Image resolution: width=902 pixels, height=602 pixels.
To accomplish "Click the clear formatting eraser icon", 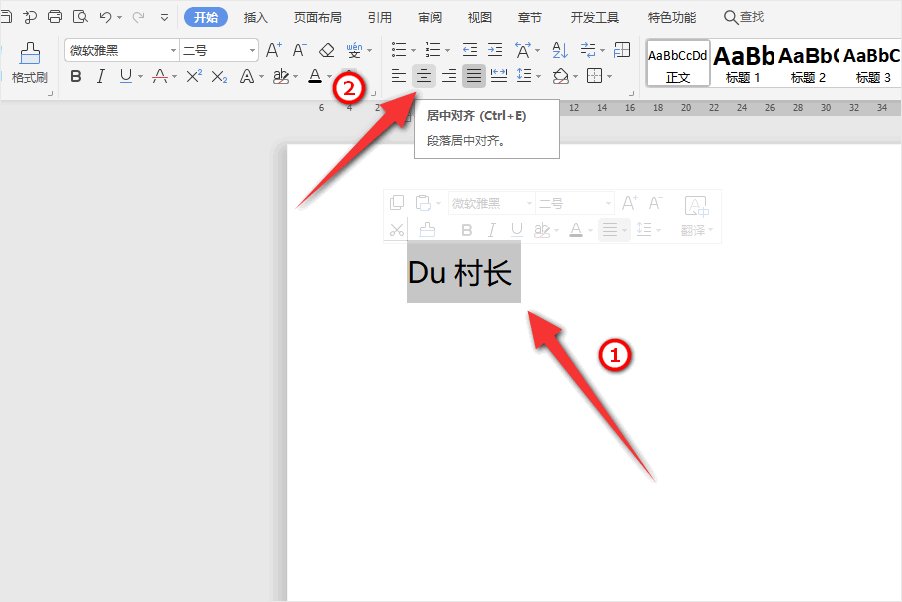I will (x=326, y=50).
